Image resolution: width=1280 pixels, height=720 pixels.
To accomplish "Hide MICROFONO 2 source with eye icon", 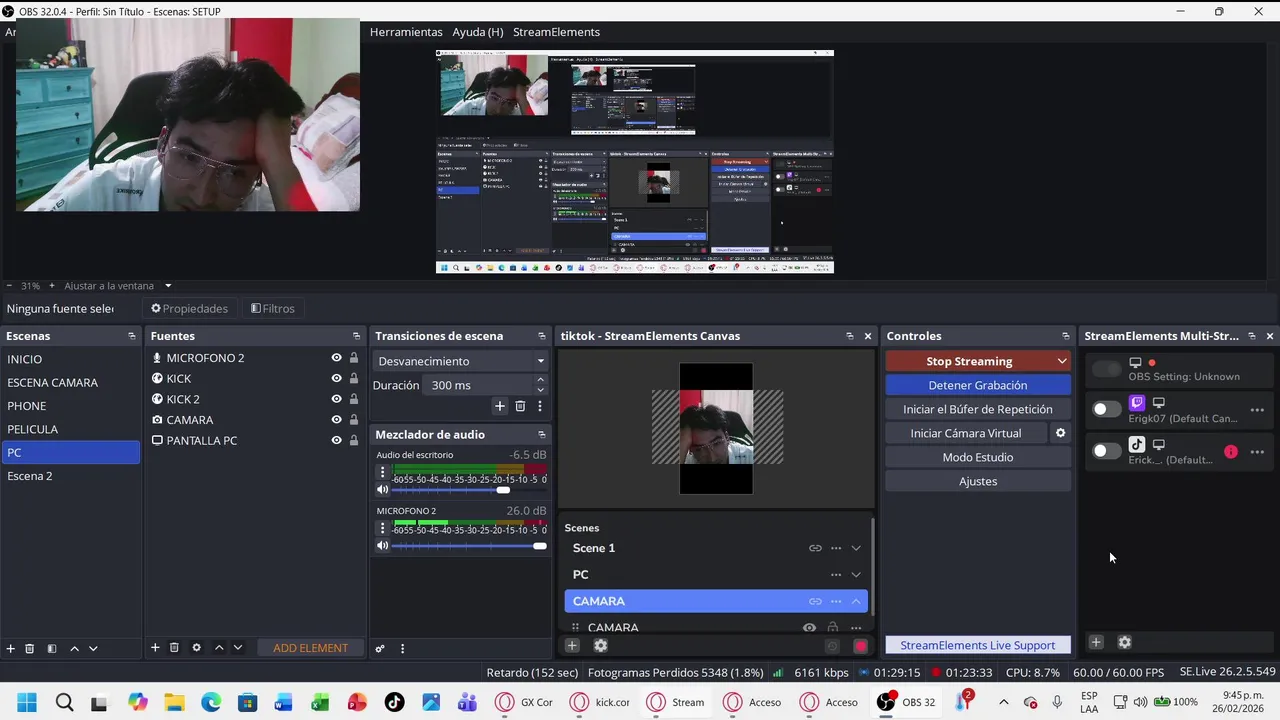I will pos(336,358).
